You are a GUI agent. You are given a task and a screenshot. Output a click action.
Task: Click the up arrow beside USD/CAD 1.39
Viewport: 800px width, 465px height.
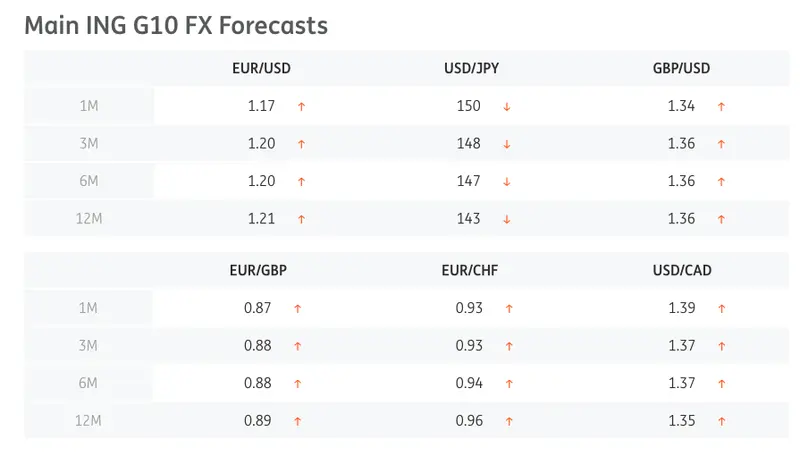click(721, 308)
